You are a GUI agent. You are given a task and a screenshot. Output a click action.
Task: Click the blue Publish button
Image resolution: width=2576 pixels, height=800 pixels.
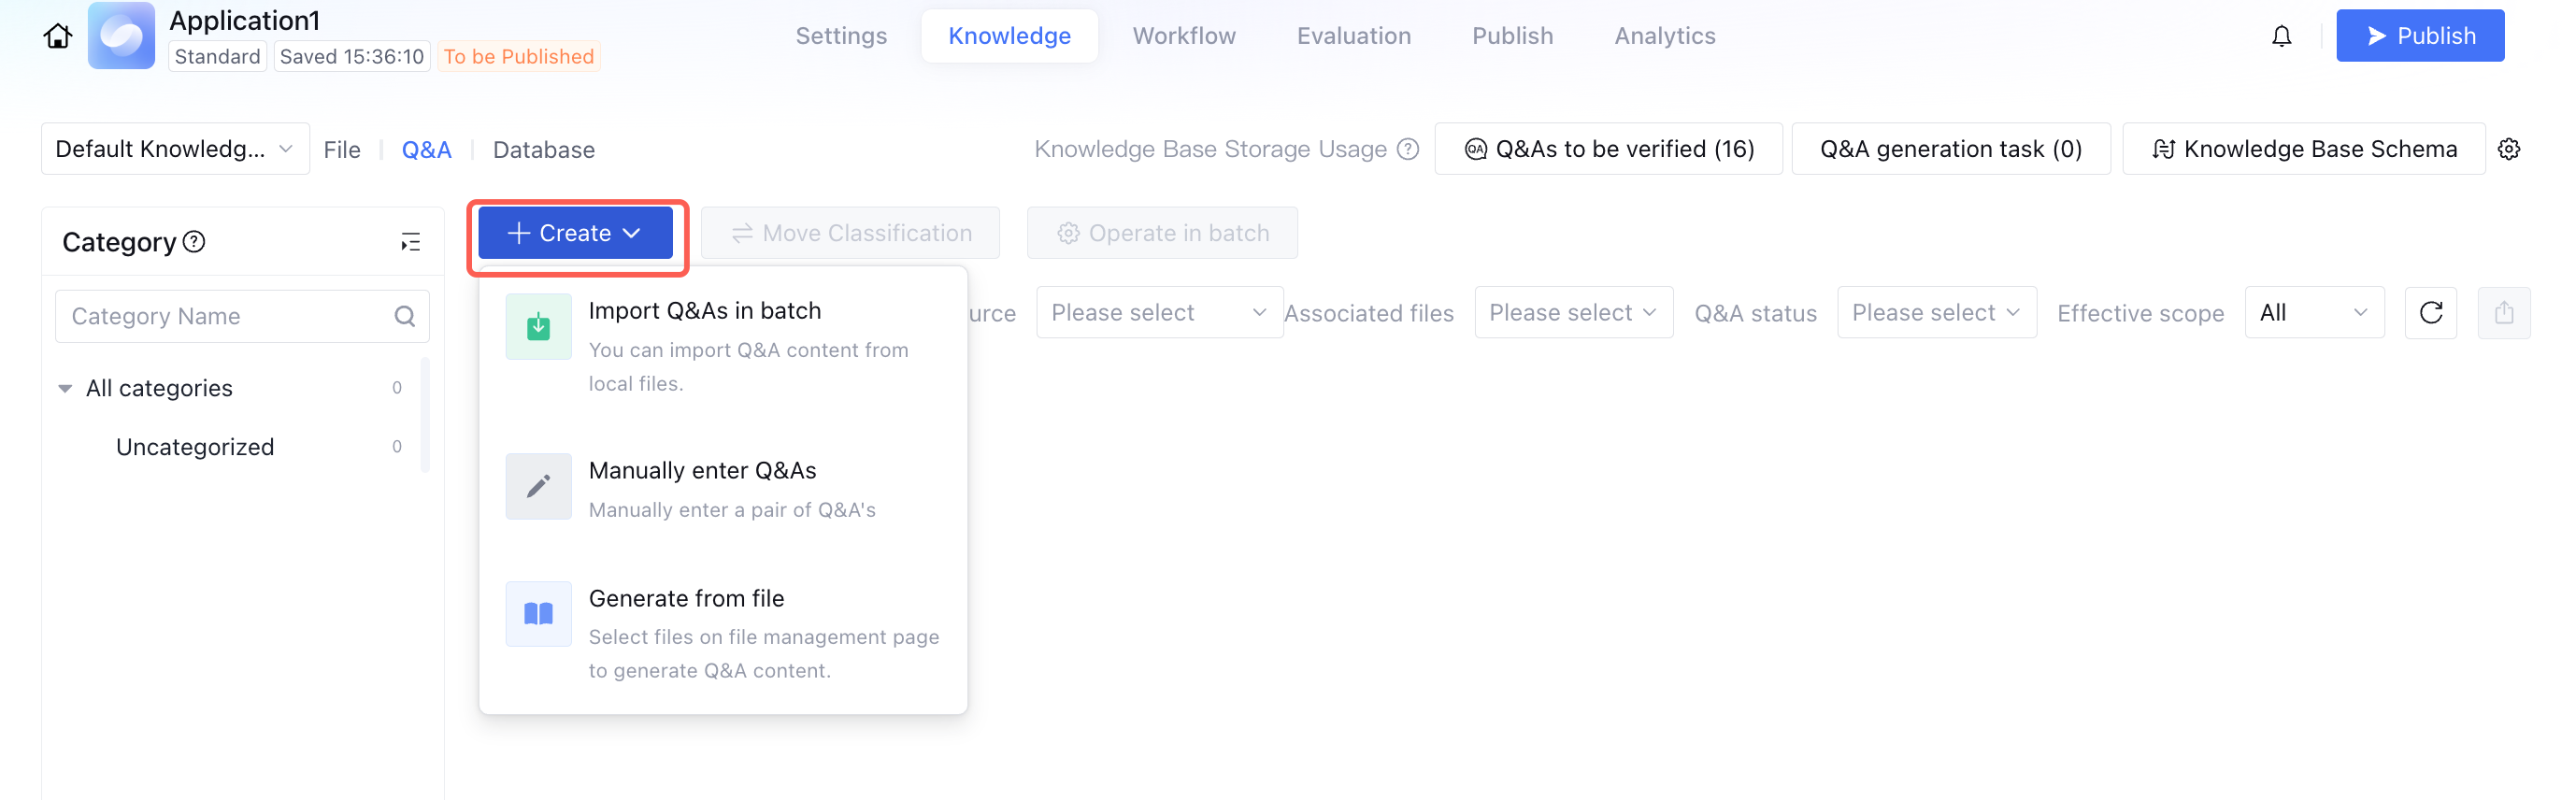[x=2419, y=36]
